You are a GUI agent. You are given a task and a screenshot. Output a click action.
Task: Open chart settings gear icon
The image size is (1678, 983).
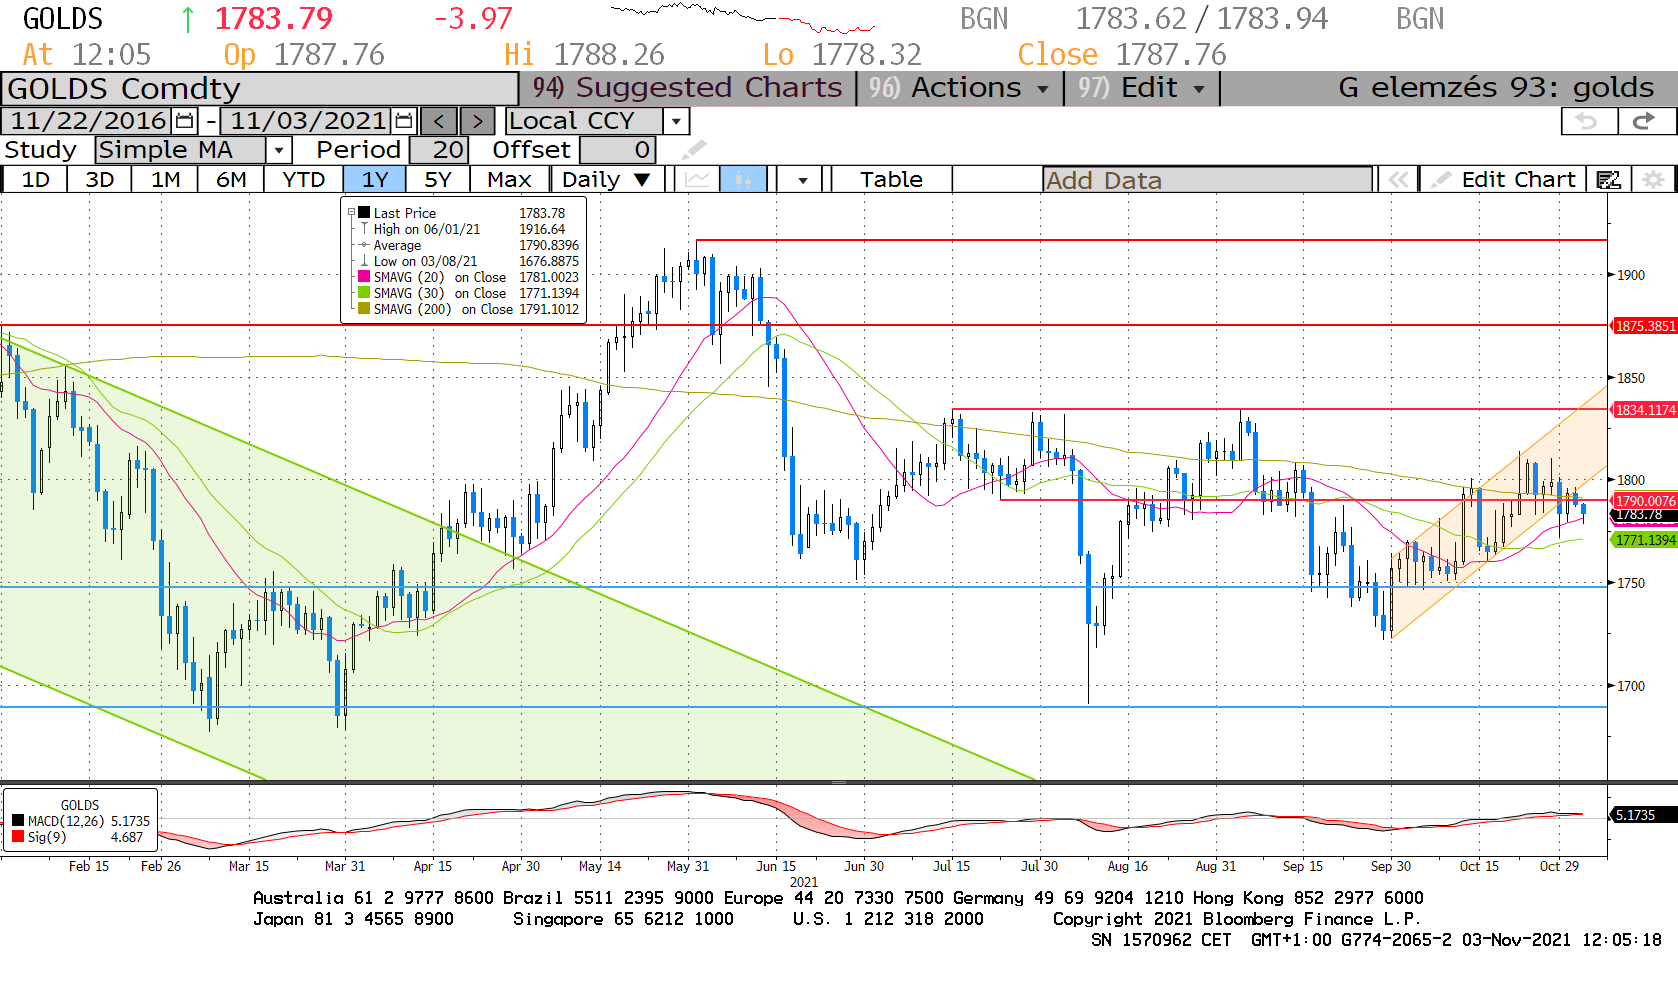(1654, 180)
